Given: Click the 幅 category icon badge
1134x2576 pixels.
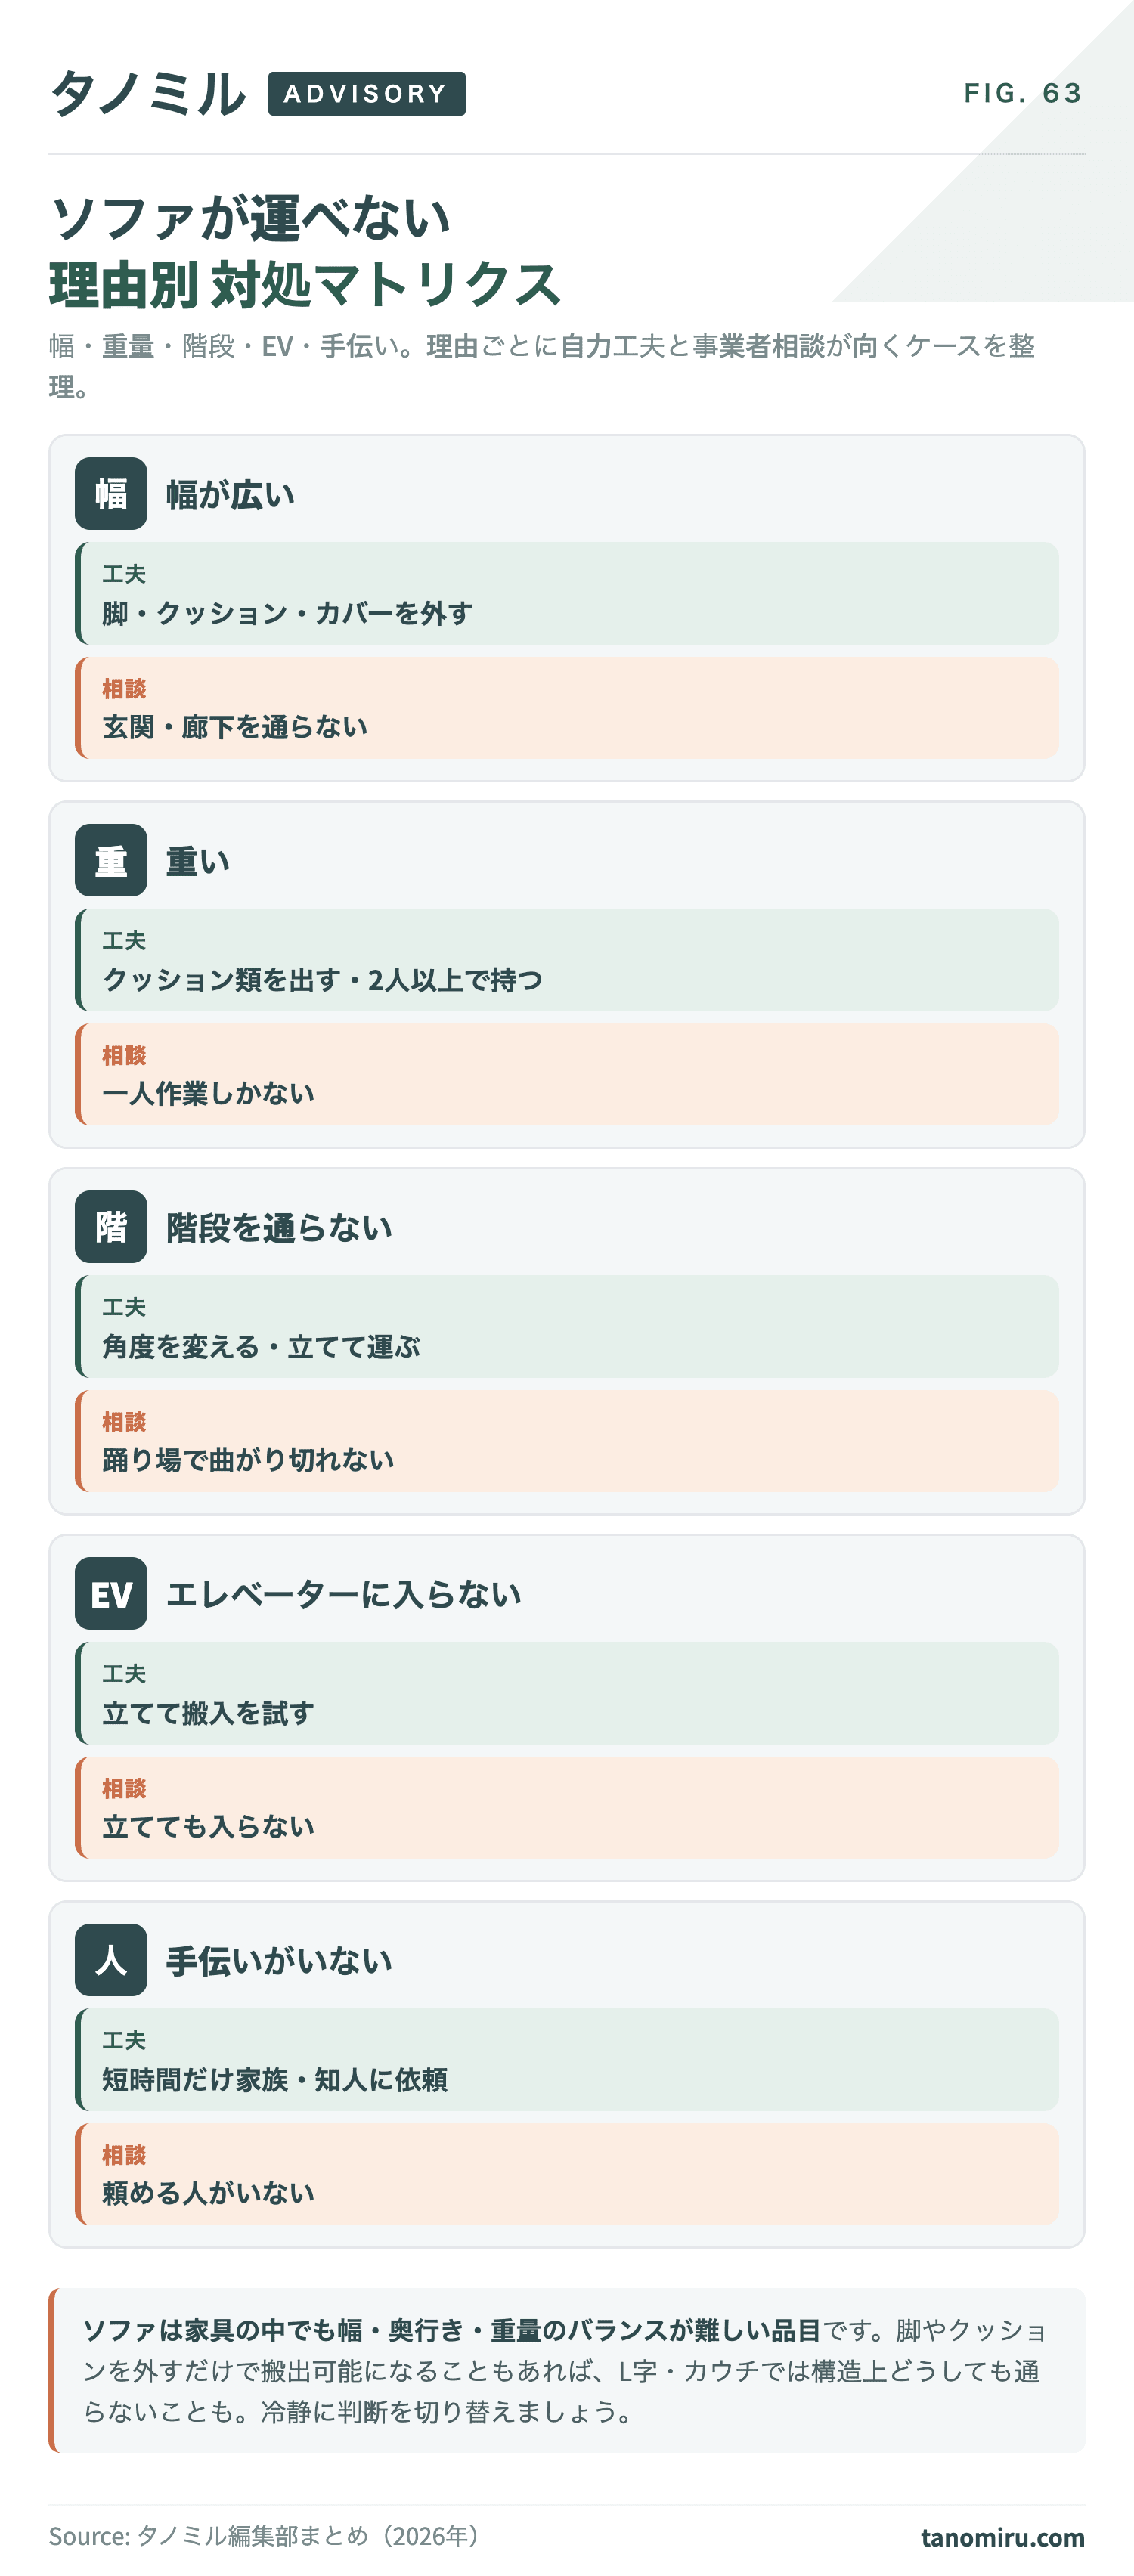Looking at the screenshot, I should click(111, 494).
